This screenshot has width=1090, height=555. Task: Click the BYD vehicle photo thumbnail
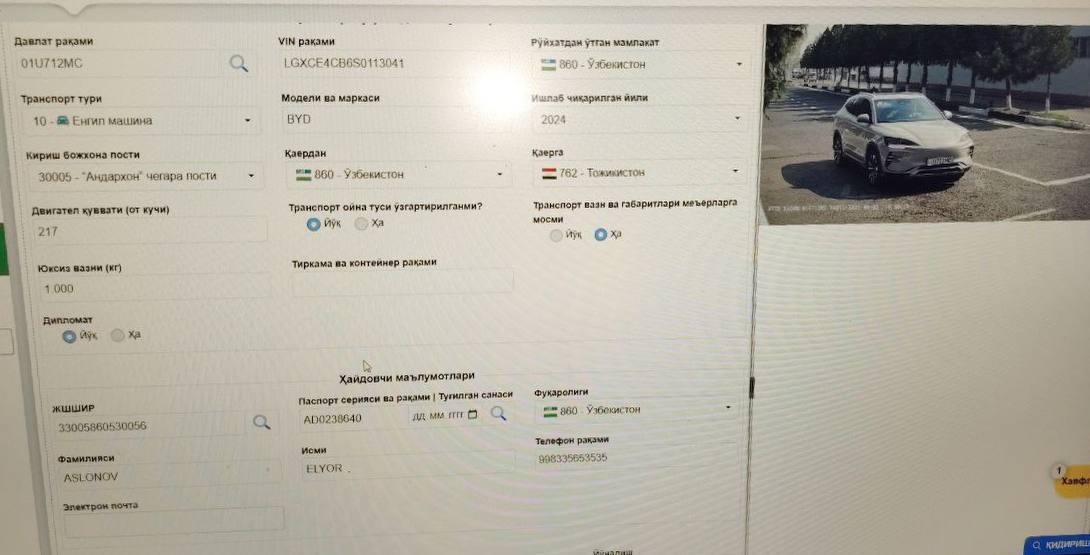click(x=926, y=124)
